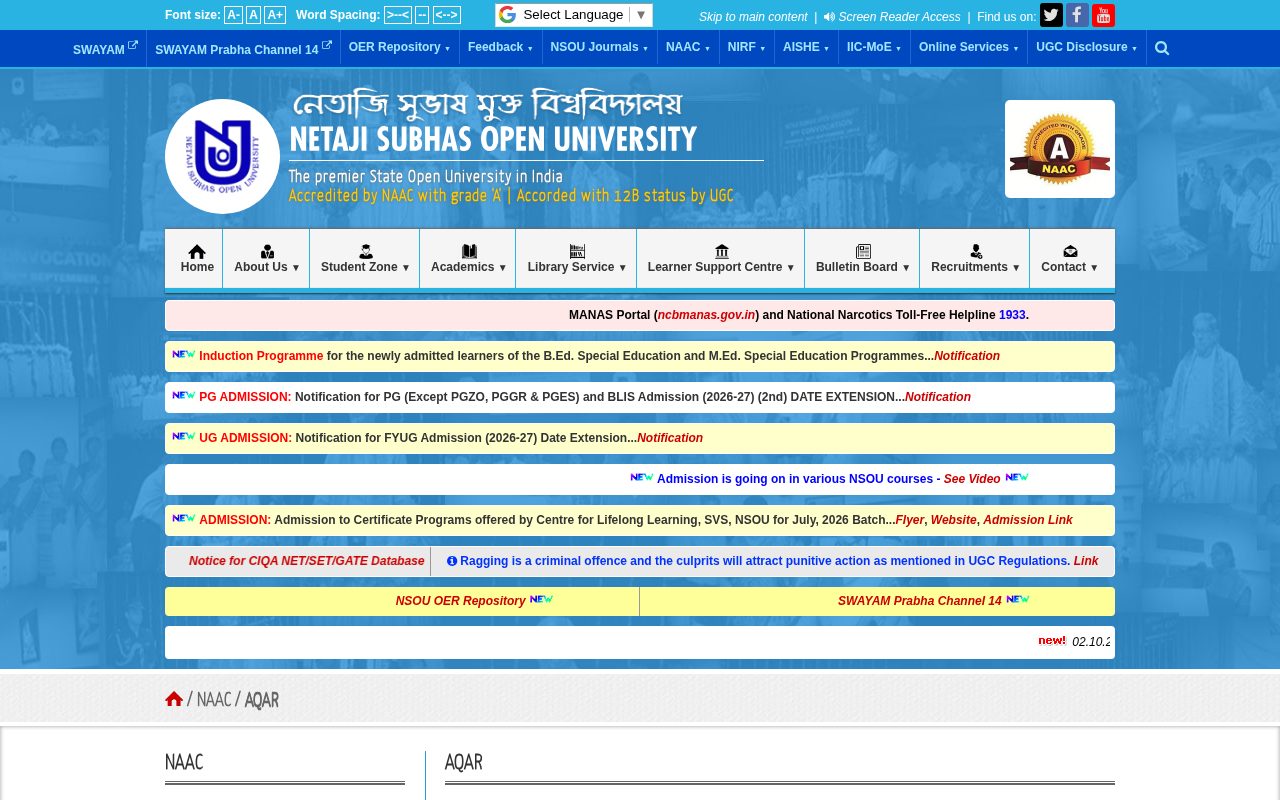1280x800 pixels.
Task: Open SWAYAM Prabha Channel 14 yellow banner
Action: [x=919, y=601]
